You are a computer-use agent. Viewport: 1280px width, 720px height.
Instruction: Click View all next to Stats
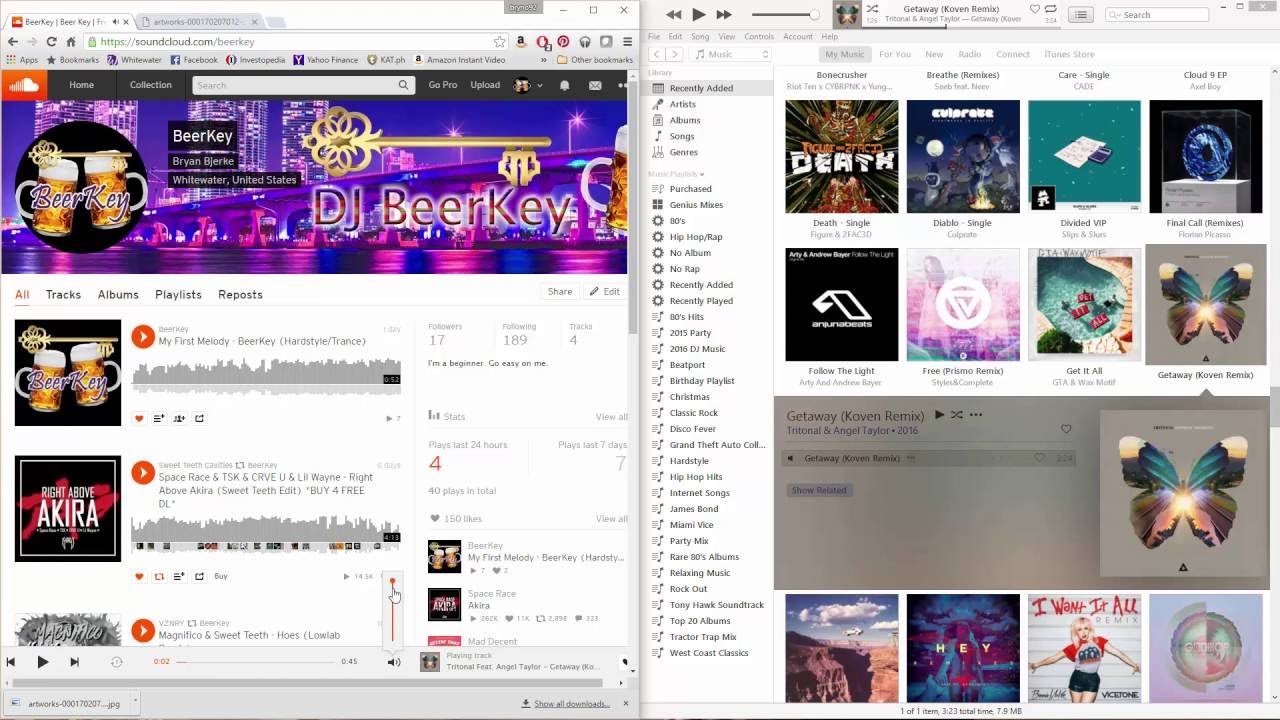point(611,417)
